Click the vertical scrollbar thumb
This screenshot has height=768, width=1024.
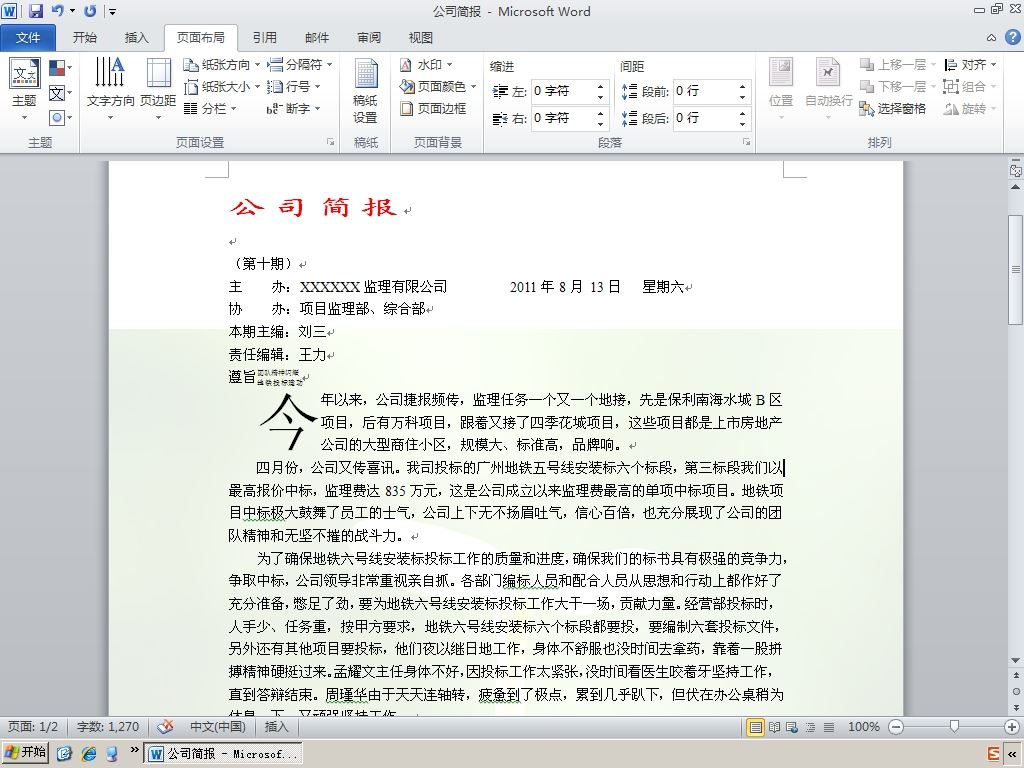coord(1016,269)
